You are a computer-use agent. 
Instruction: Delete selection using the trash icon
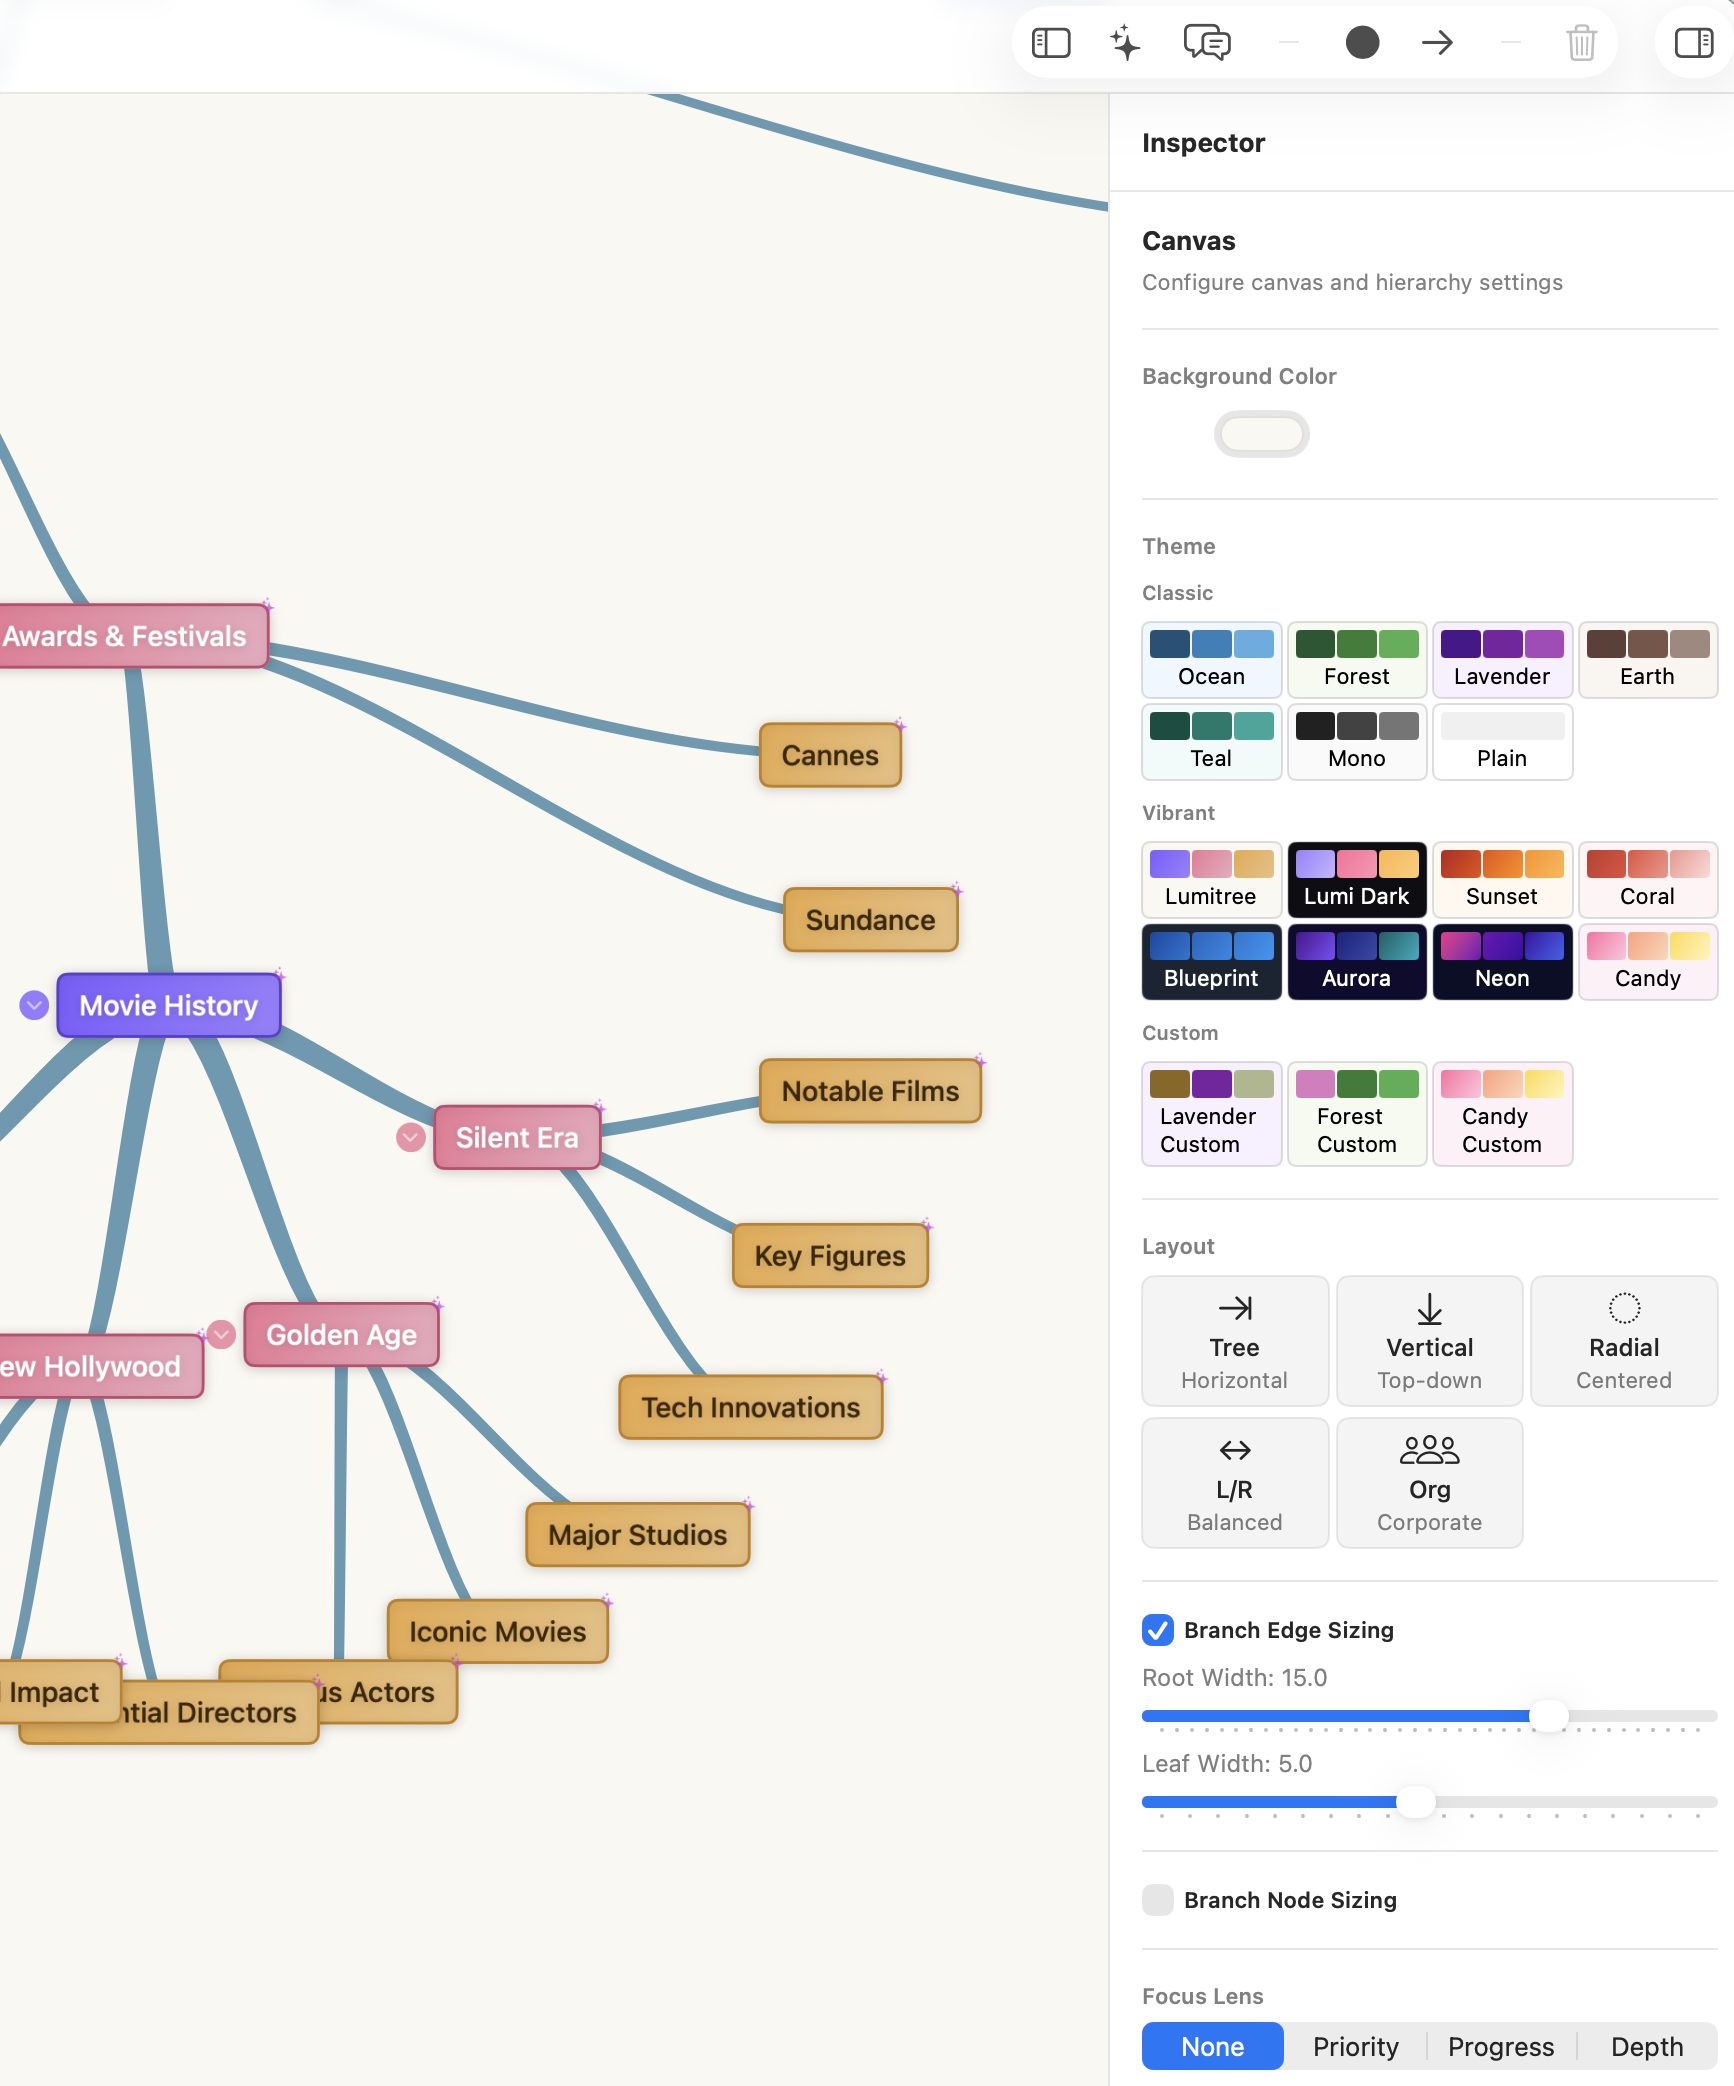(1581, 44)
